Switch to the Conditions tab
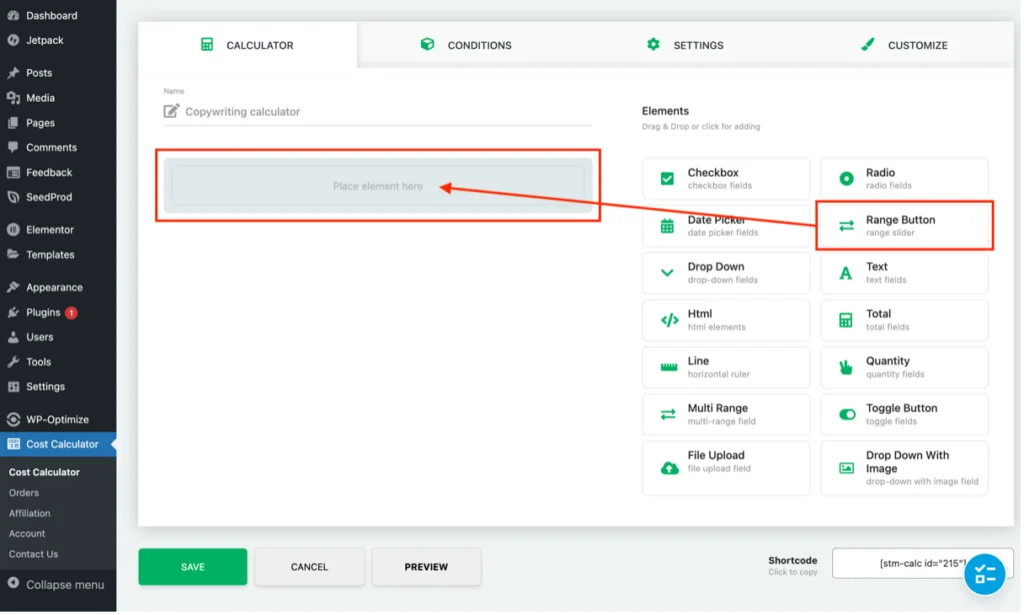This screenshot has height=615, width=1024. coord(466,45)
